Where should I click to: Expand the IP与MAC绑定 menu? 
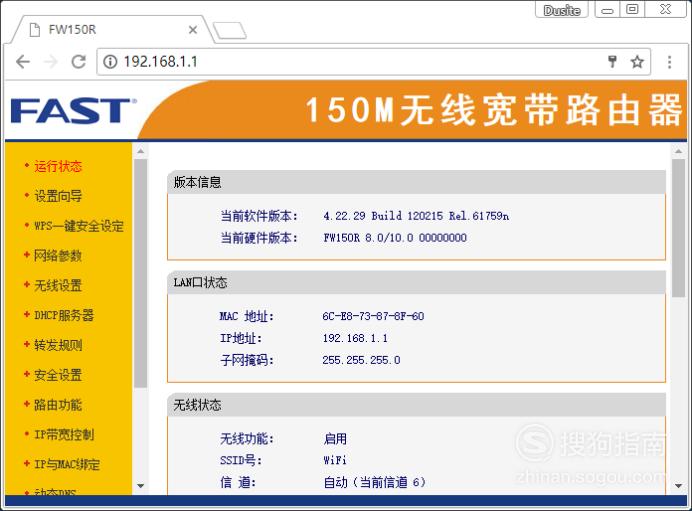tap(67, 464)
